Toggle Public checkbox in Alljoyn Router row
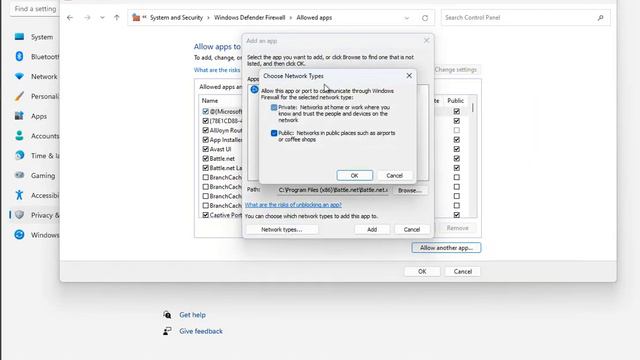The image size is (640, 360). tap(456, 130)
